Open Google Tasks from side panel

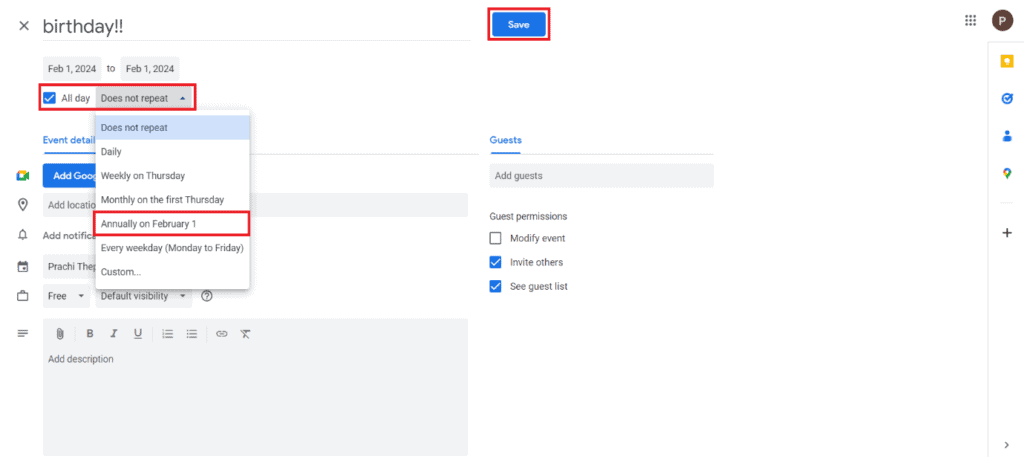[1007, 98]
